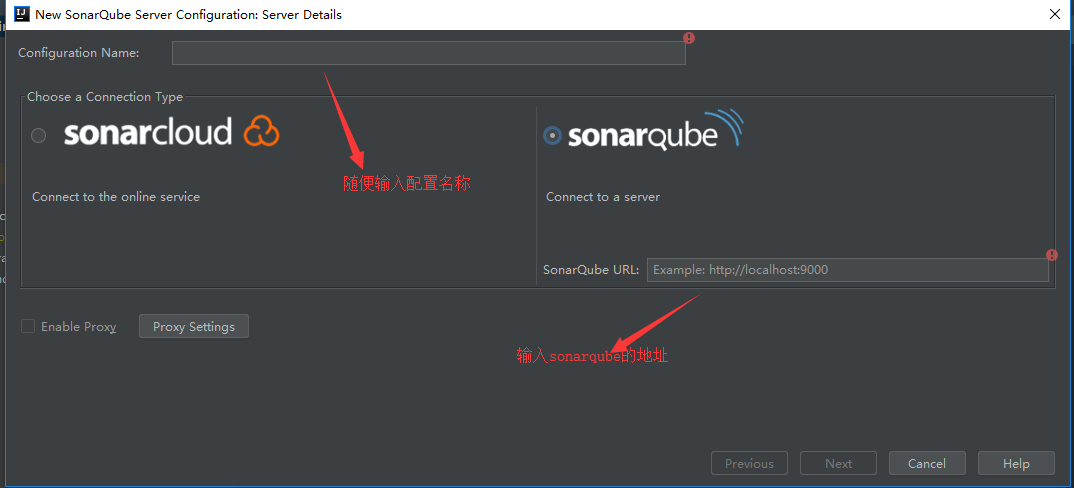Close the dialog with the X button
The width and height of the screenshot is (1074, 488).
pyautogui.click(x=1054, y=14)
